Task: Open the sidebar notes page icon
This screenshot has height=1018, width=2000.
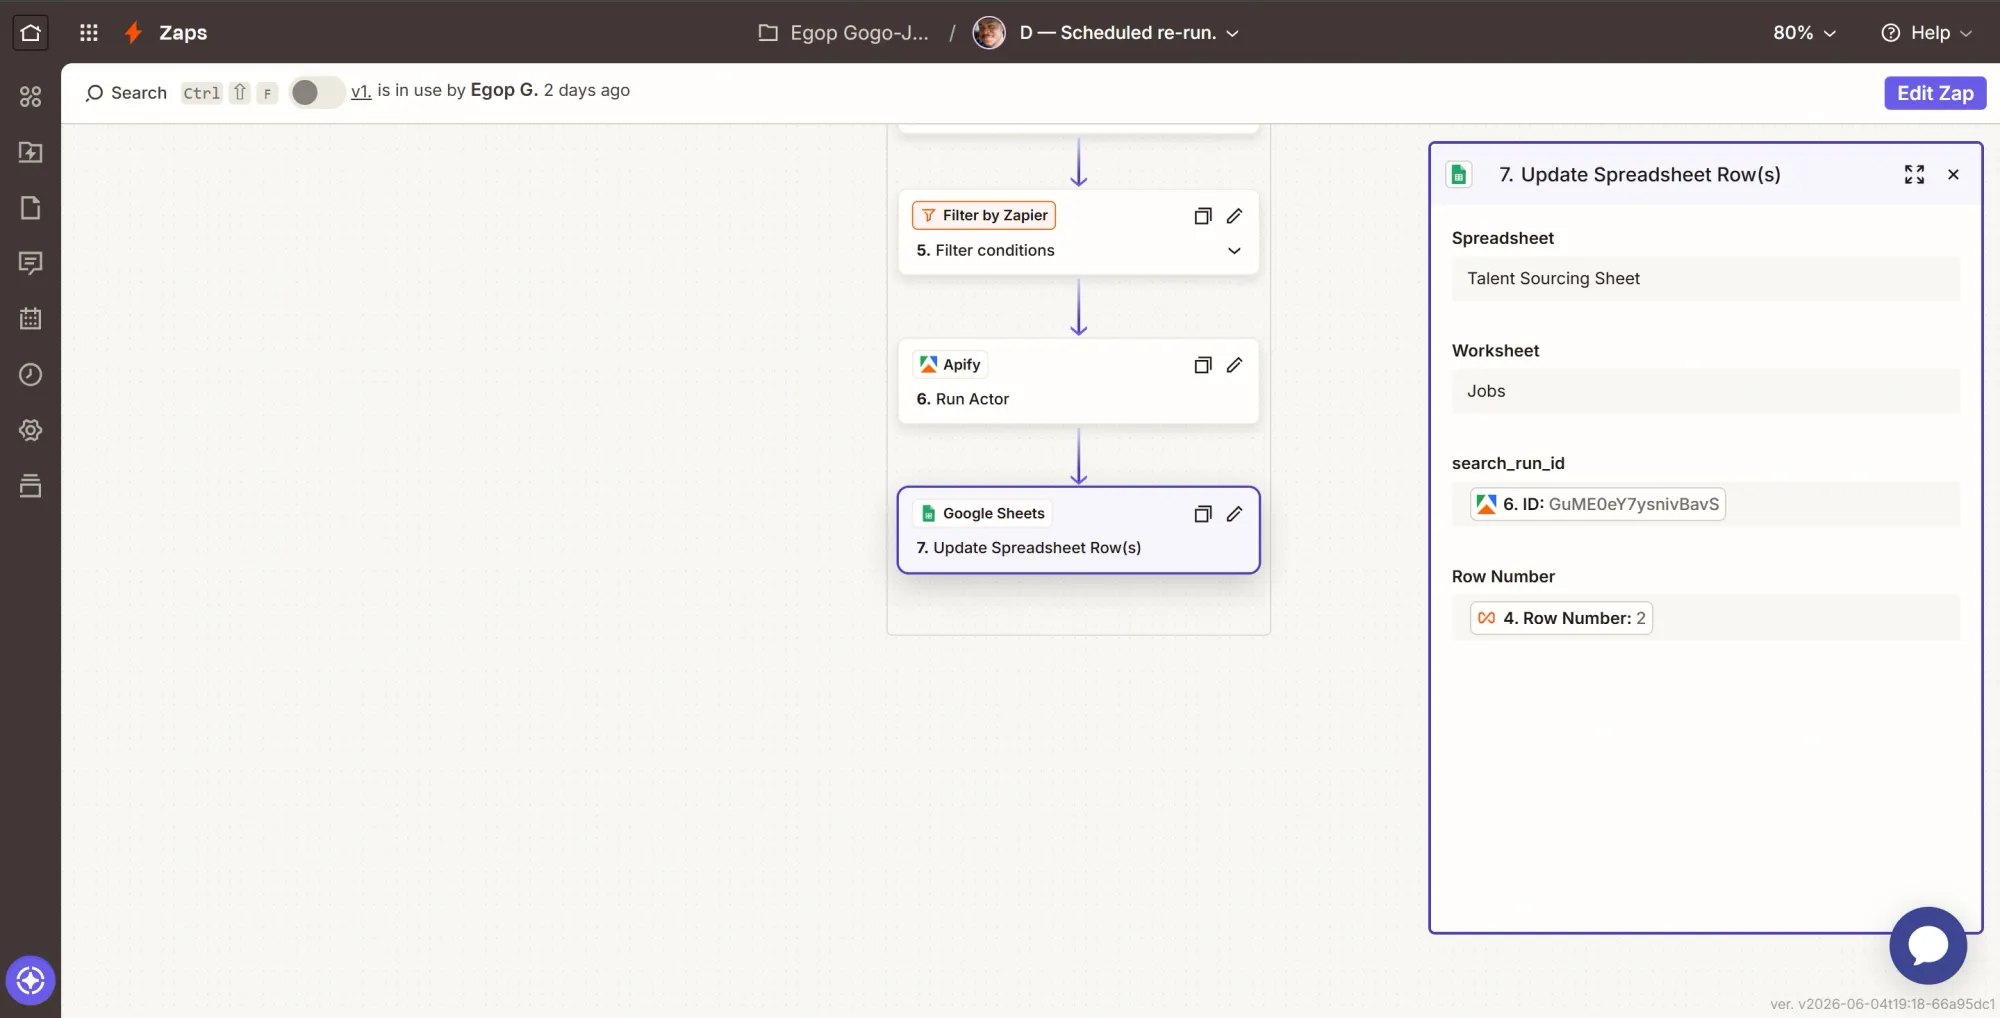Action: tap(30, 208)
